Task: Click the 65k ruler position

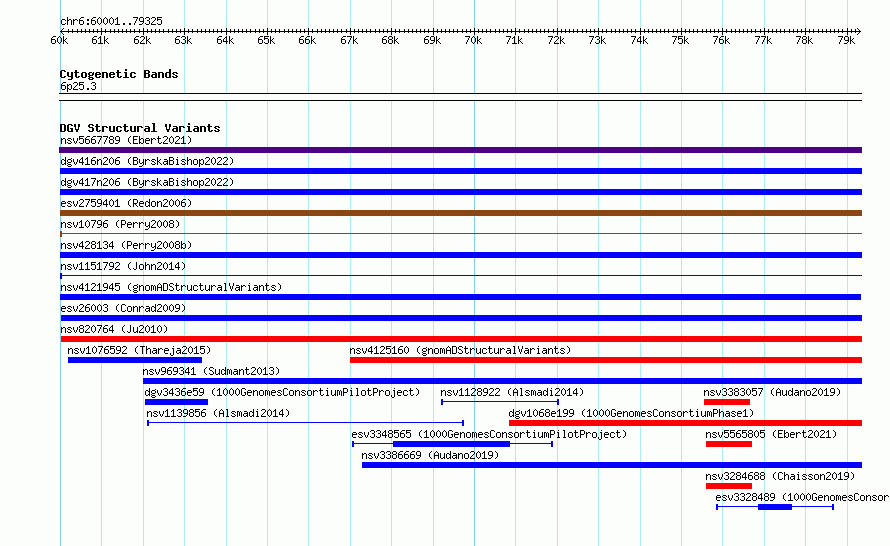Action: point(266,40)
